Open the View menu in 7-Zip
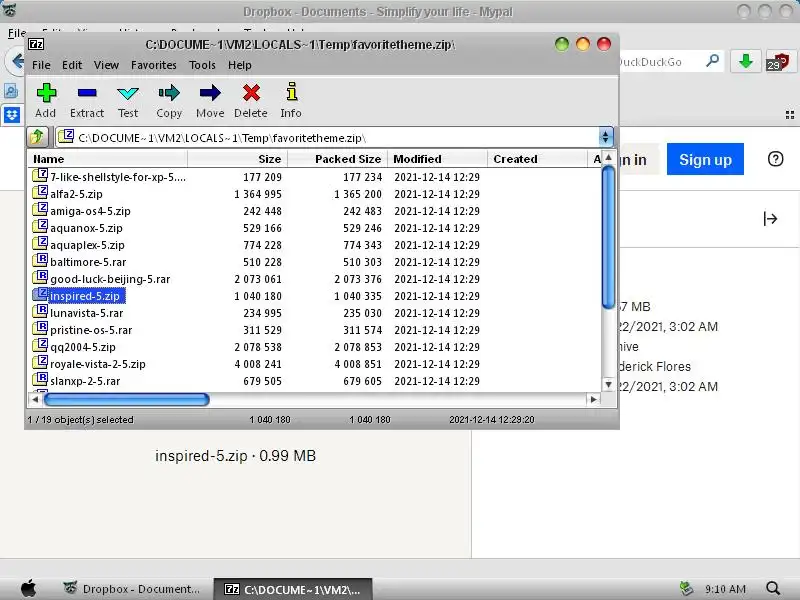800x600 pixels. [106, 65]
